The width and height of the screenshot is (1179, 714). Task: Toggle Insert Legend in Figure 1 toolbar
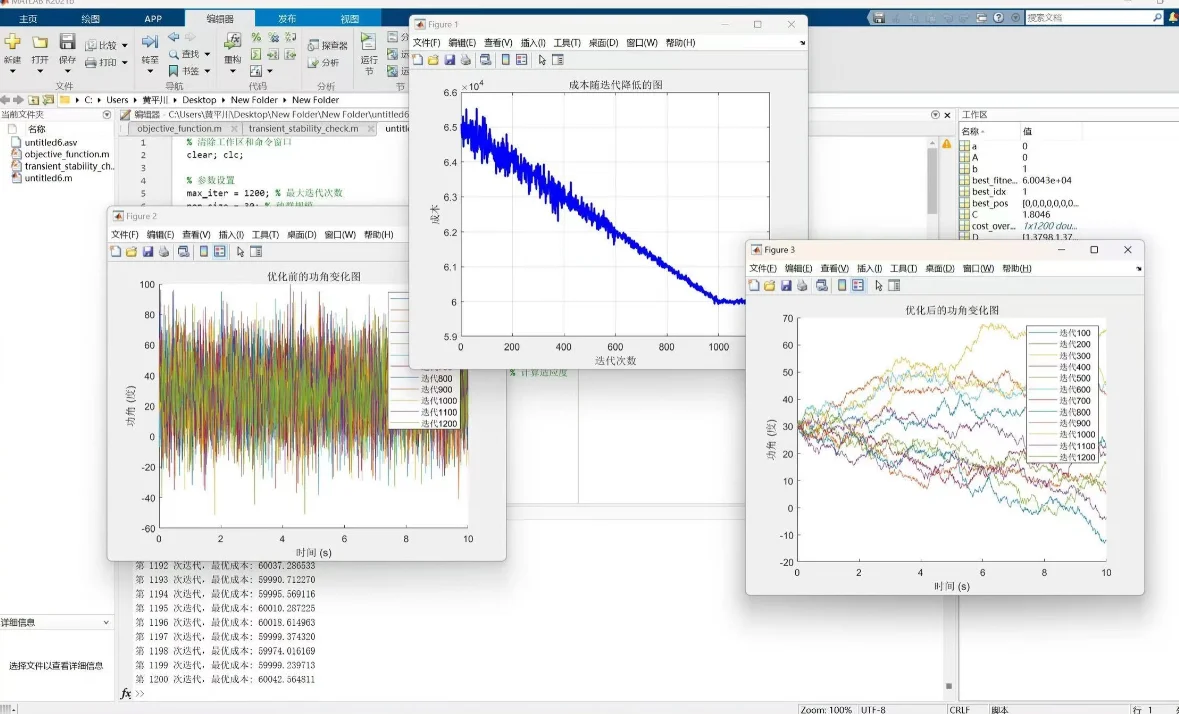(522, 60)
